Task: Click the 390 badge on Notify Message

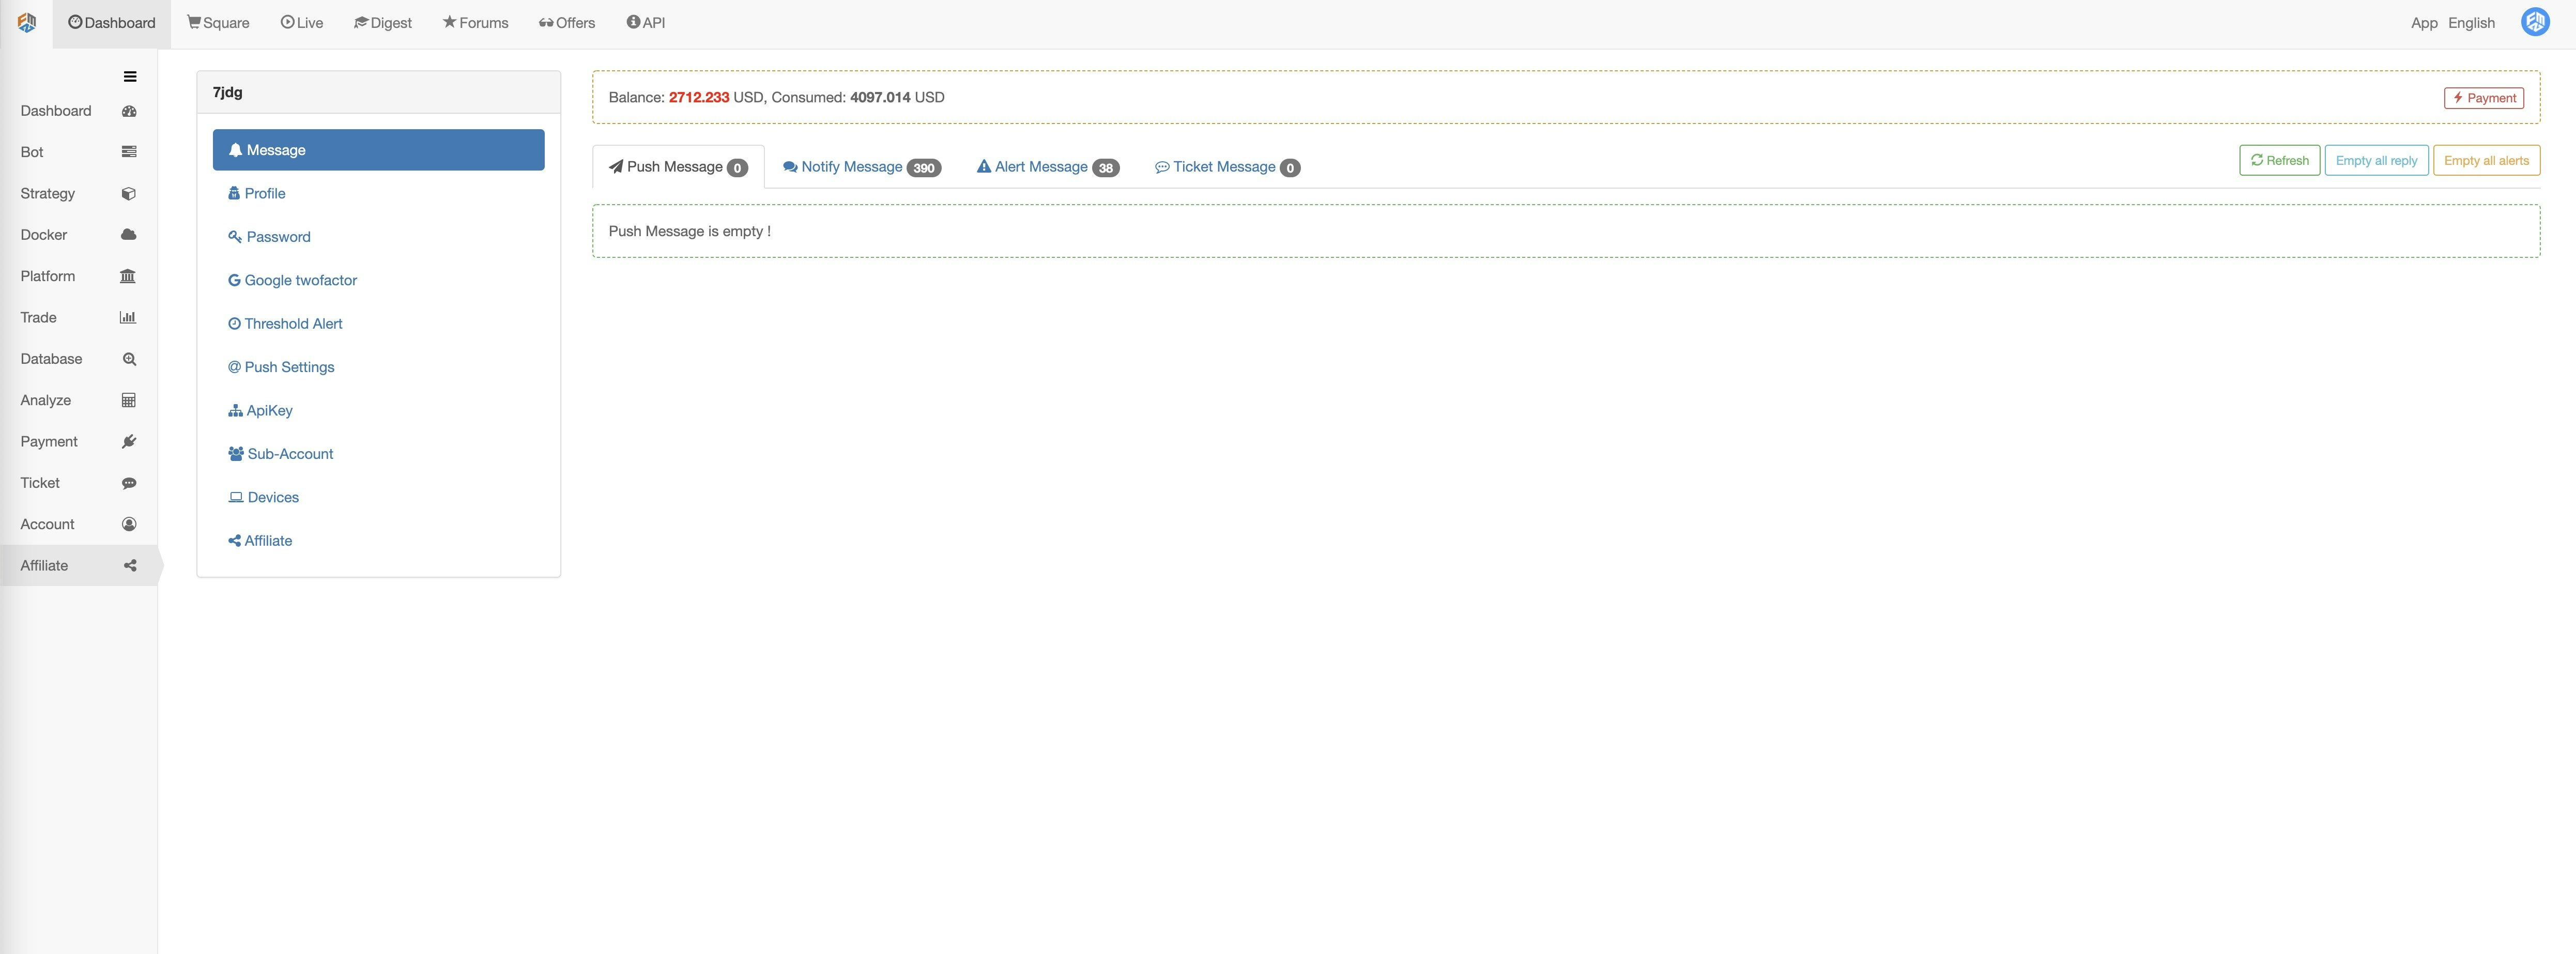Action: [x=924, y=168]
